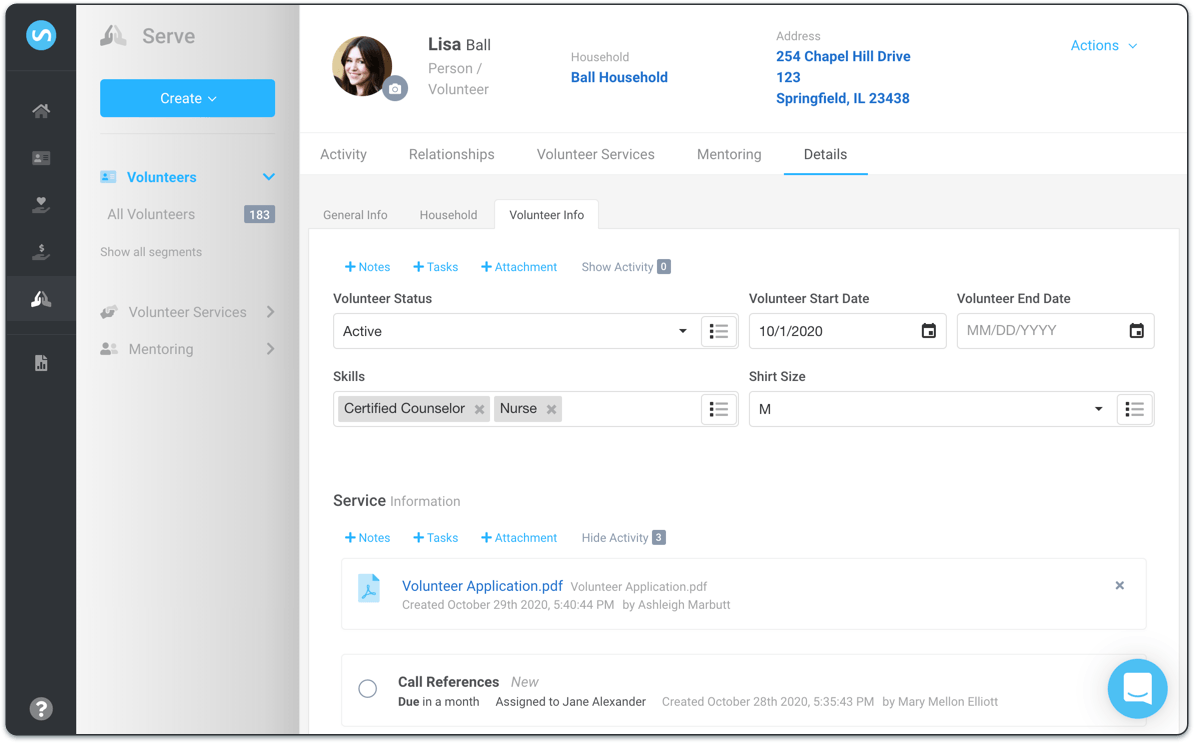Open the chat support bubble
The width and height of the screenshot is (1194, 743).
point(1137,688)
